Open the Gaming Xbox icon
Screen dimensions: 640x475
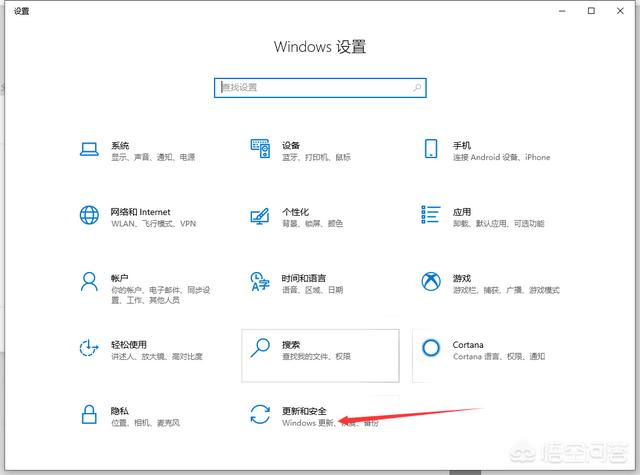[431, 282]
